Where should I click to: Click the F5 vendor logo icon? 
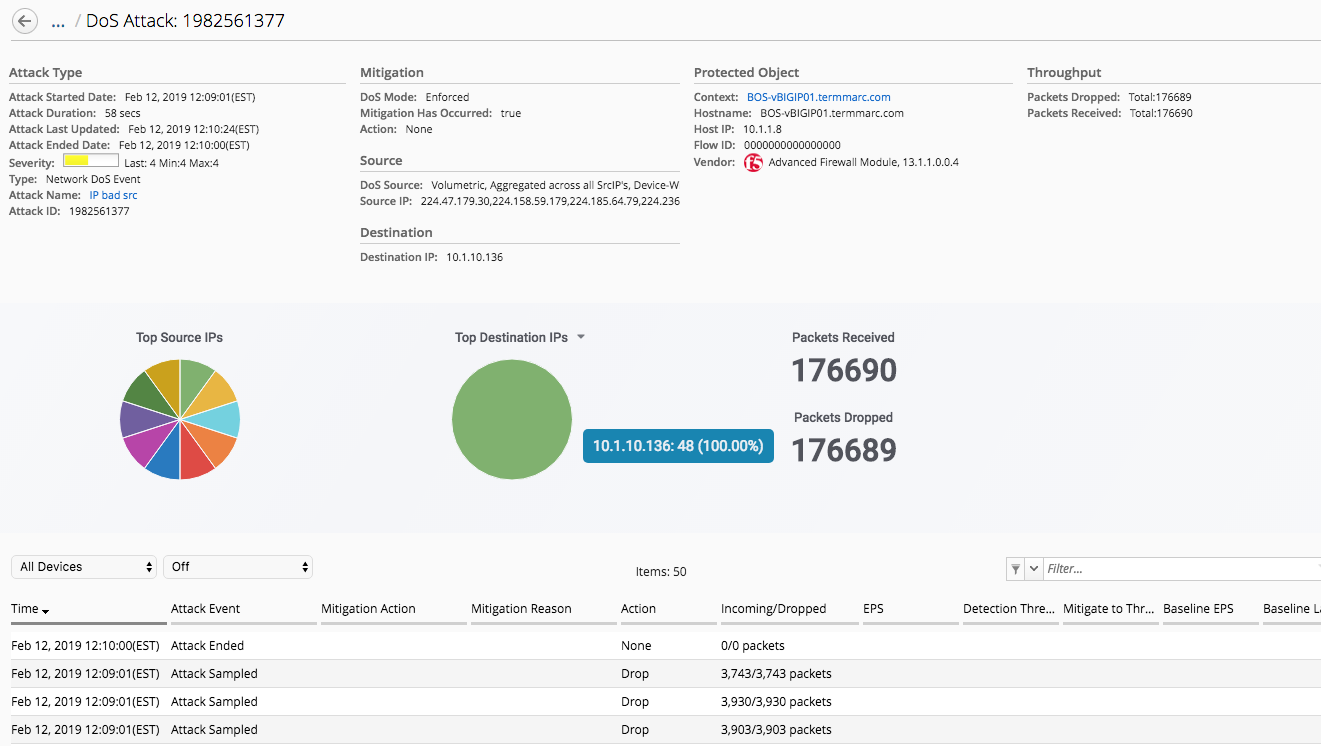click(x=753, y=162)
